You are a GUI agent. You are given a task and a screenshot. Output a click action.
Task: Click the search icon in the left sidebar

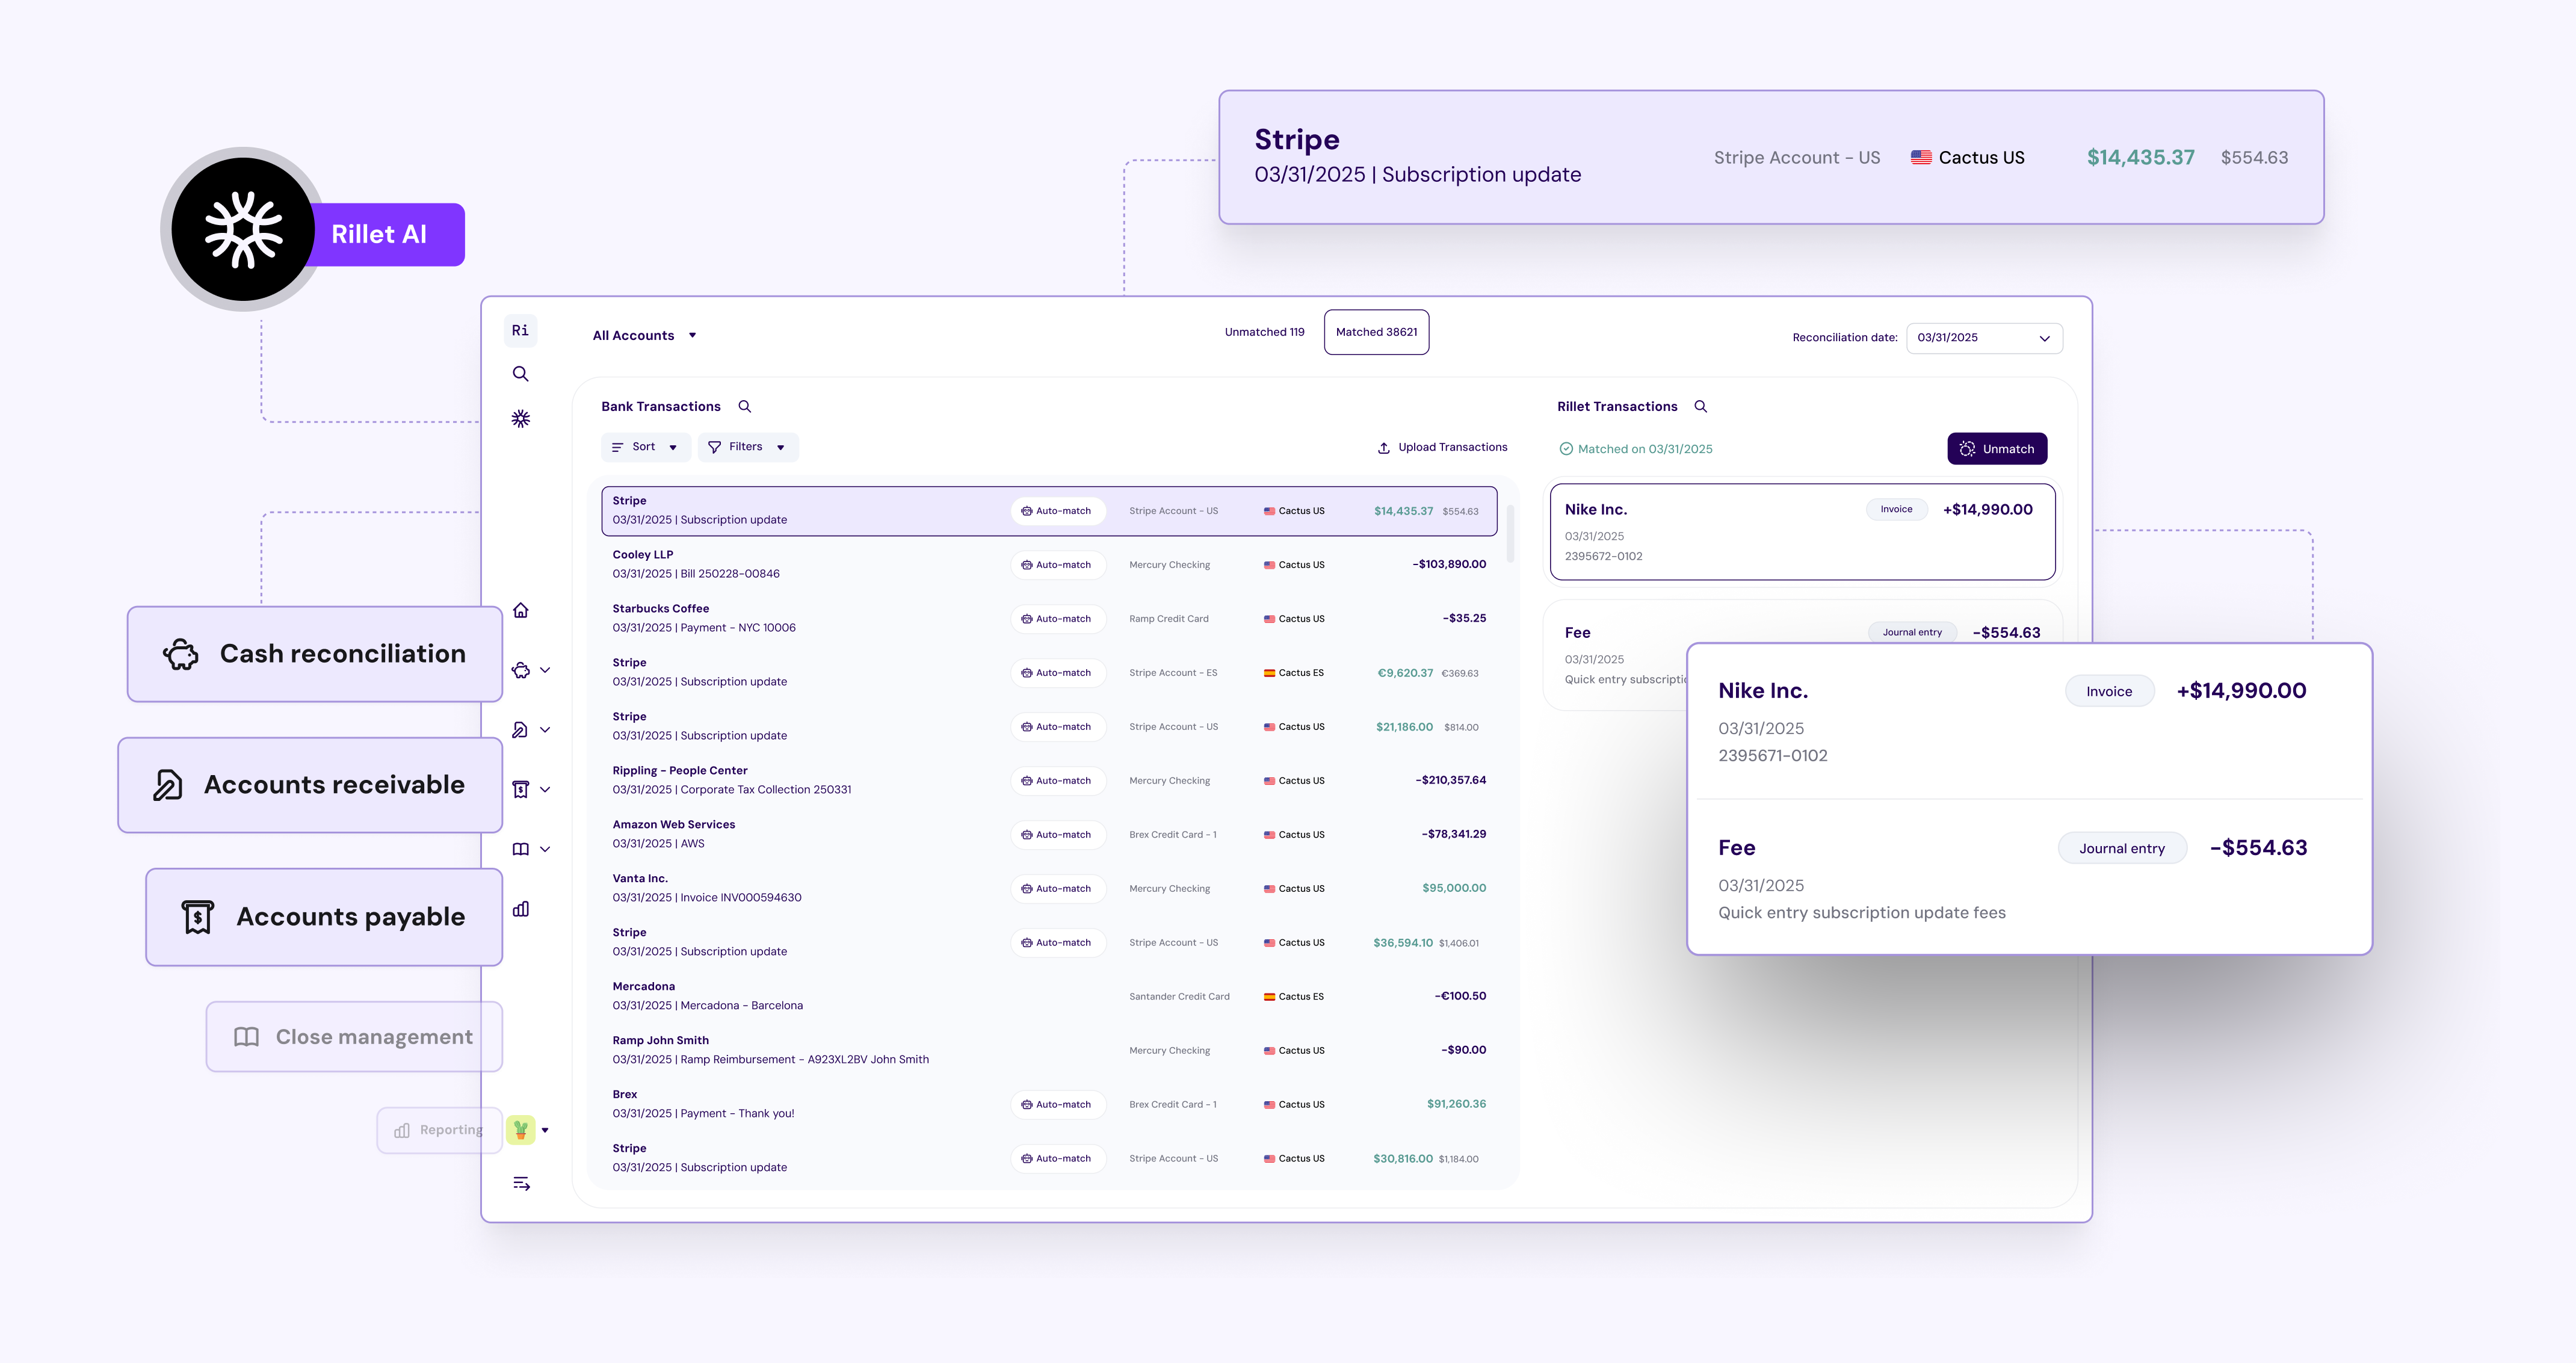coord(520,374)
